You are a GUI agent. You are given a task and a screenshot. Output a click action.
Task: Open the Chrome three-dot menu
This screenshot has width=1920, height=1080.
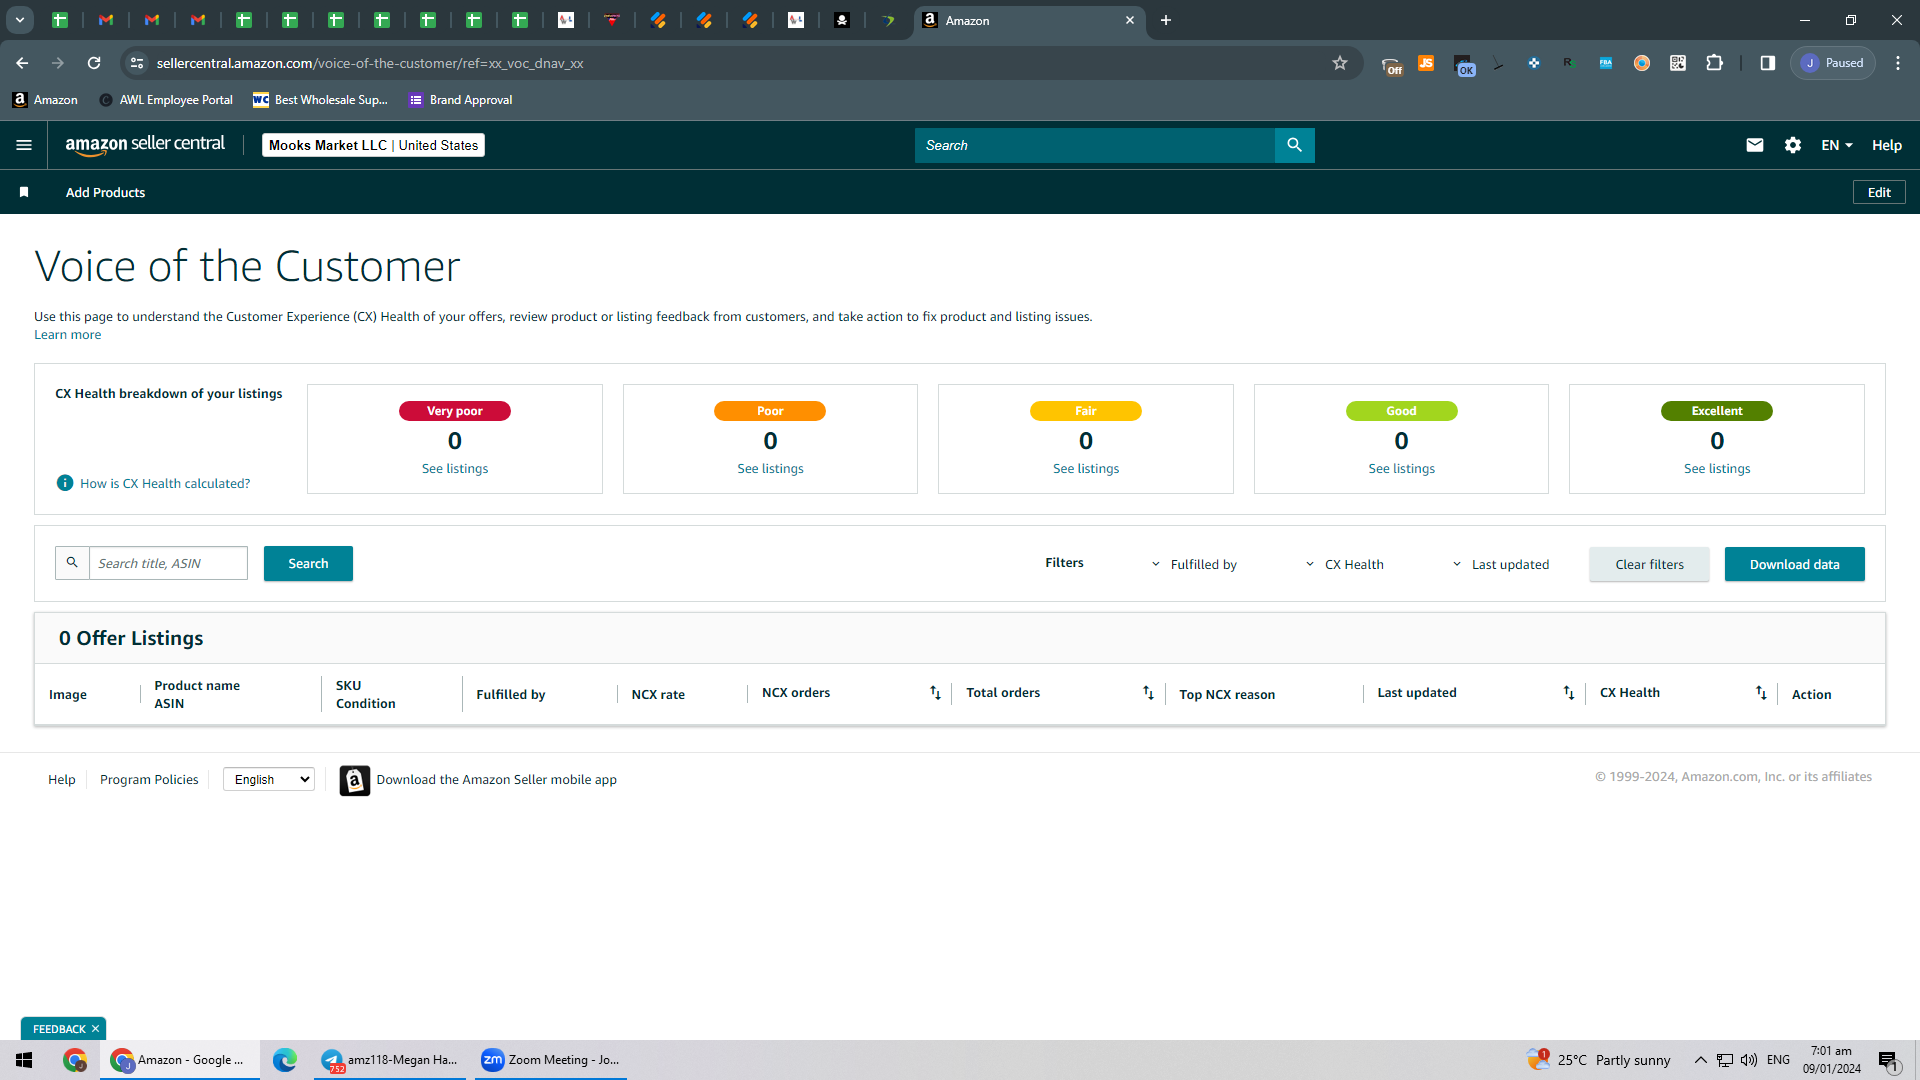(x=1897, y=63)
